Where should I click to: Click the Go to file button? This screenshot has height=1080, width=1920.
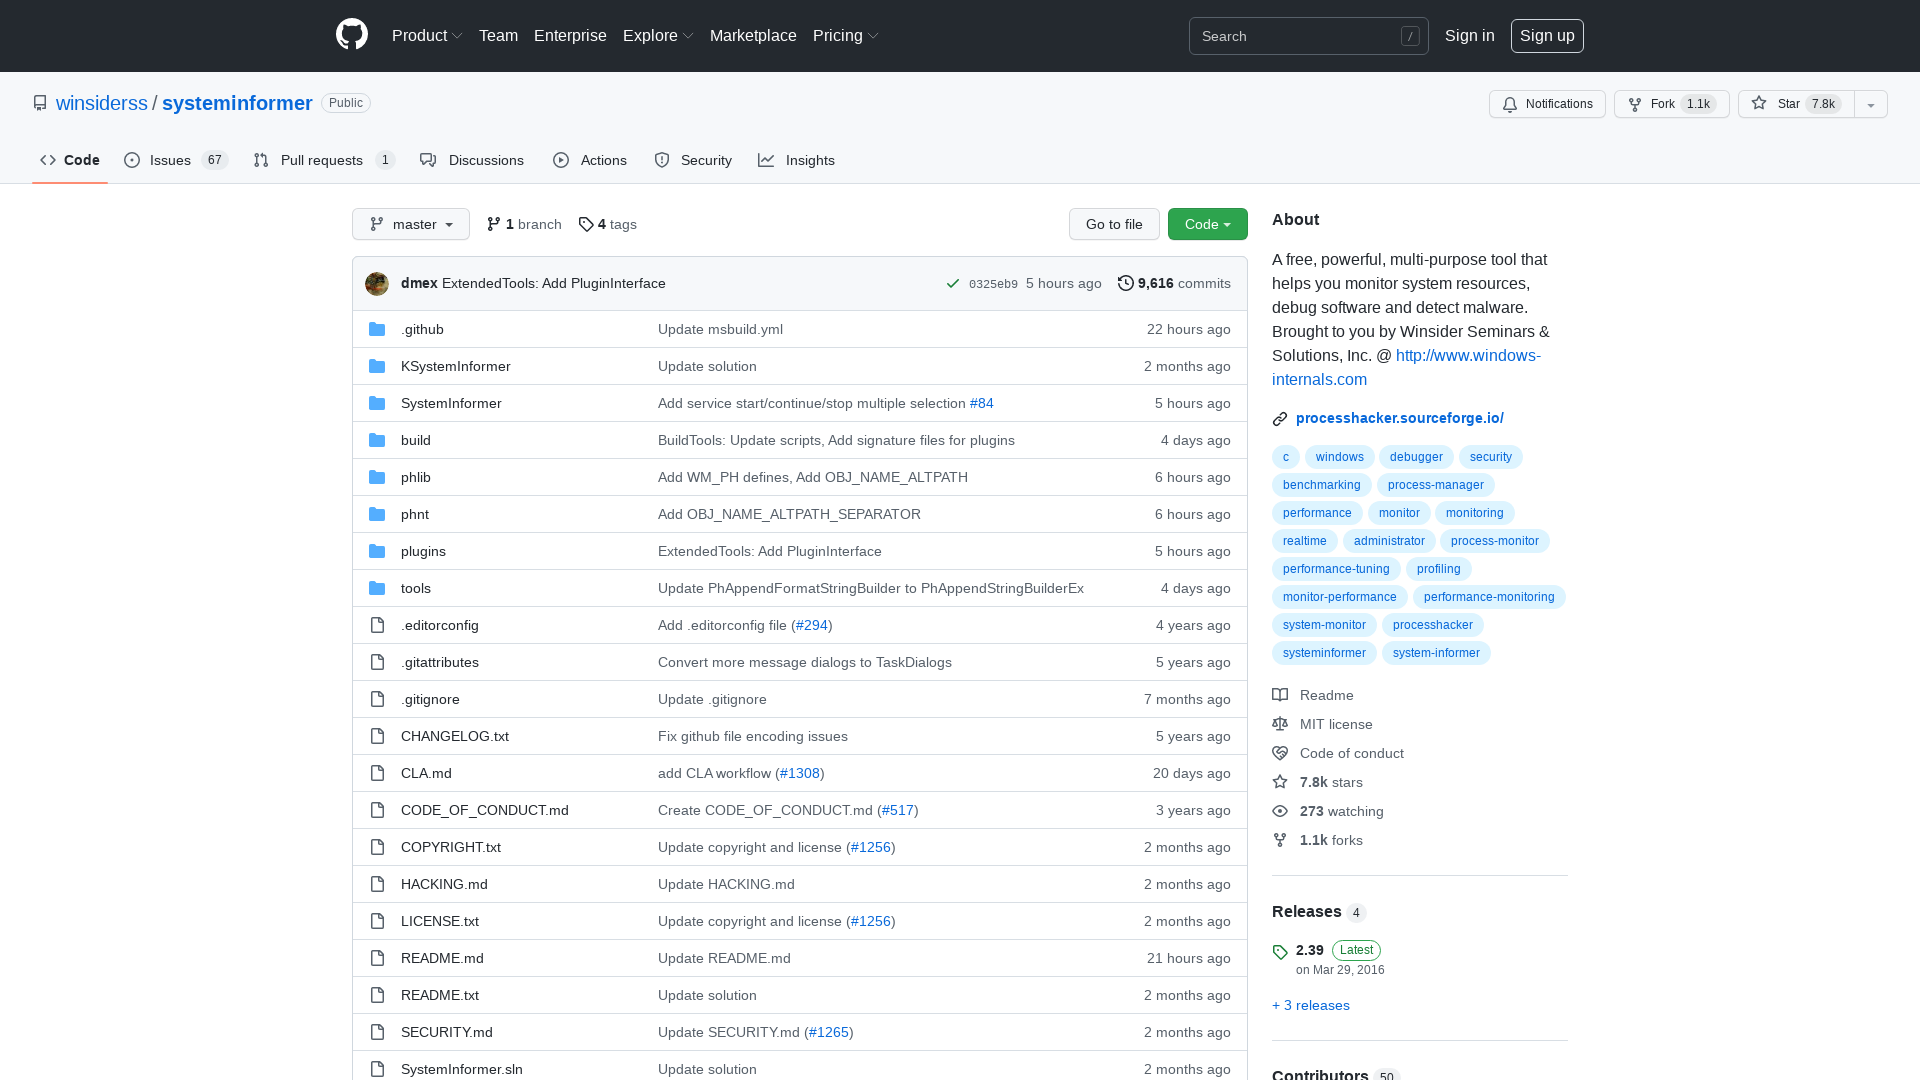[x=1114, y=224]
